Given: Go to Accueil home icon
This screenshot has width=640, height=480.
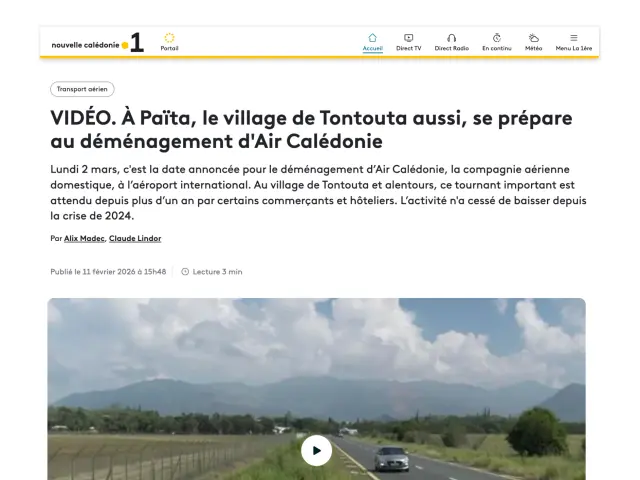Looking at the screenshot, I should (372, 38).
